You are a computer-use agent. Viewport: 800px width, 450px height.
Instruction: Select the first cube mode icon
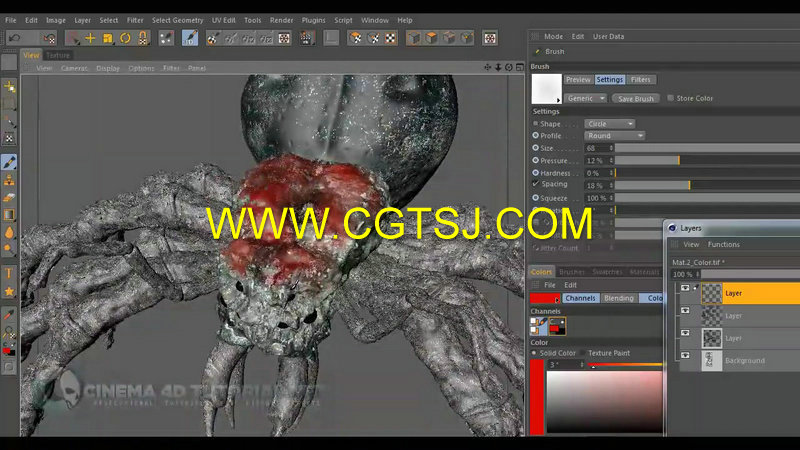coord(414,38)
